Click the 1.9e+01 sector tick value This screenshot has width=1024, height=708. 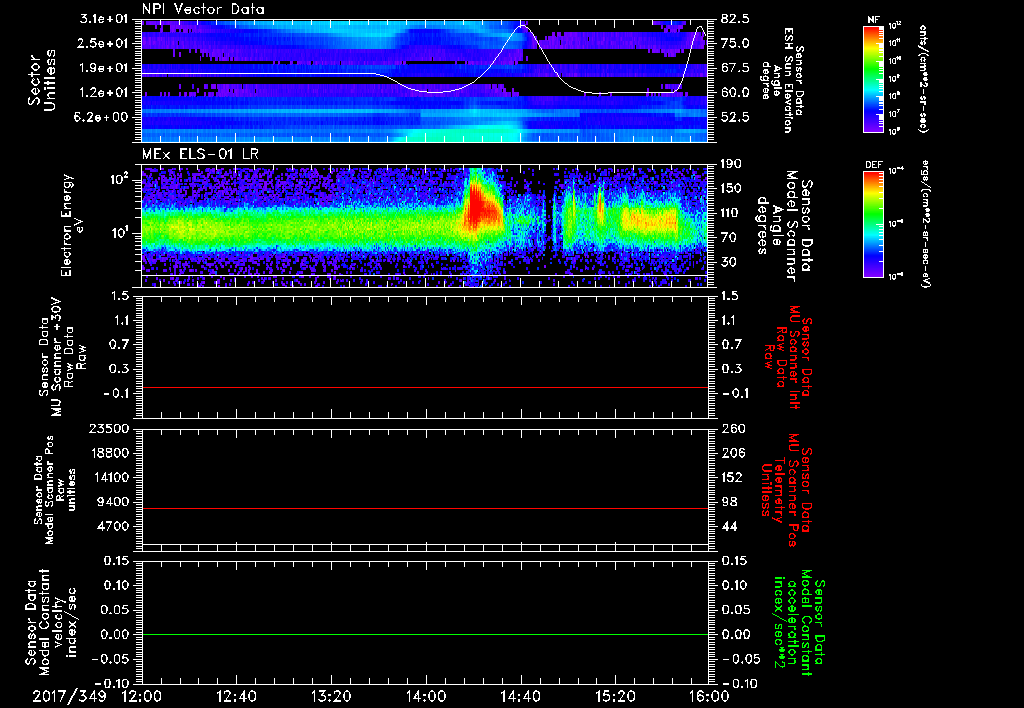tap(106, 68)
